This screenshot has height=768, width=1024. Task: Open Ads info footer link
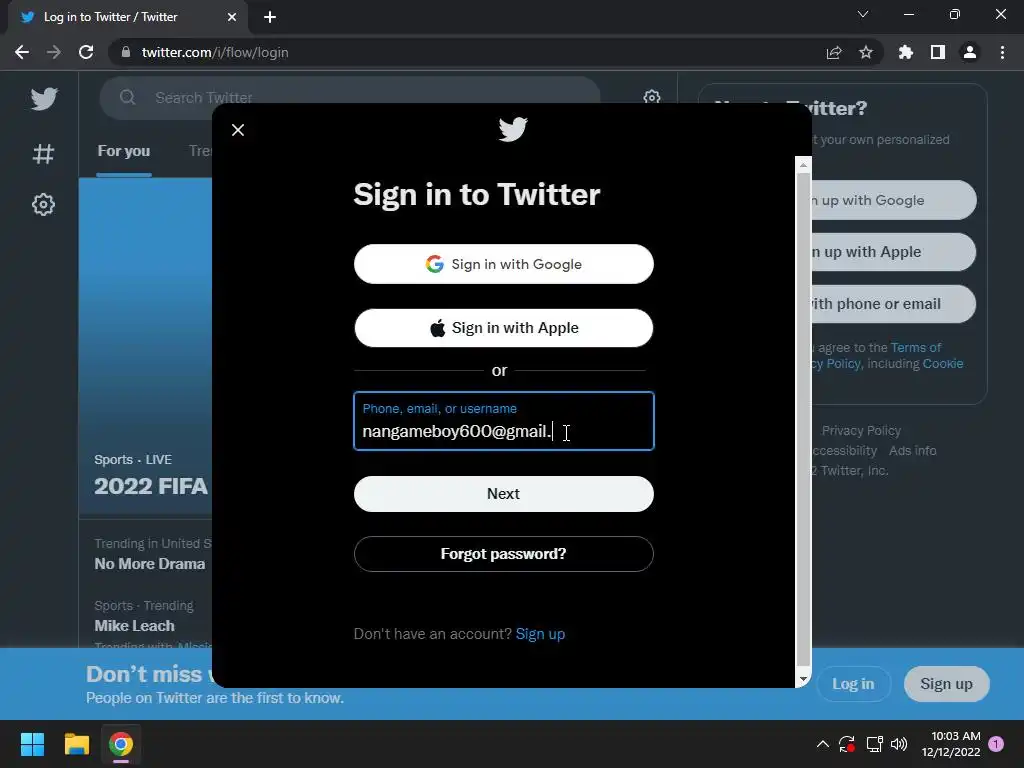pos(912,451)
